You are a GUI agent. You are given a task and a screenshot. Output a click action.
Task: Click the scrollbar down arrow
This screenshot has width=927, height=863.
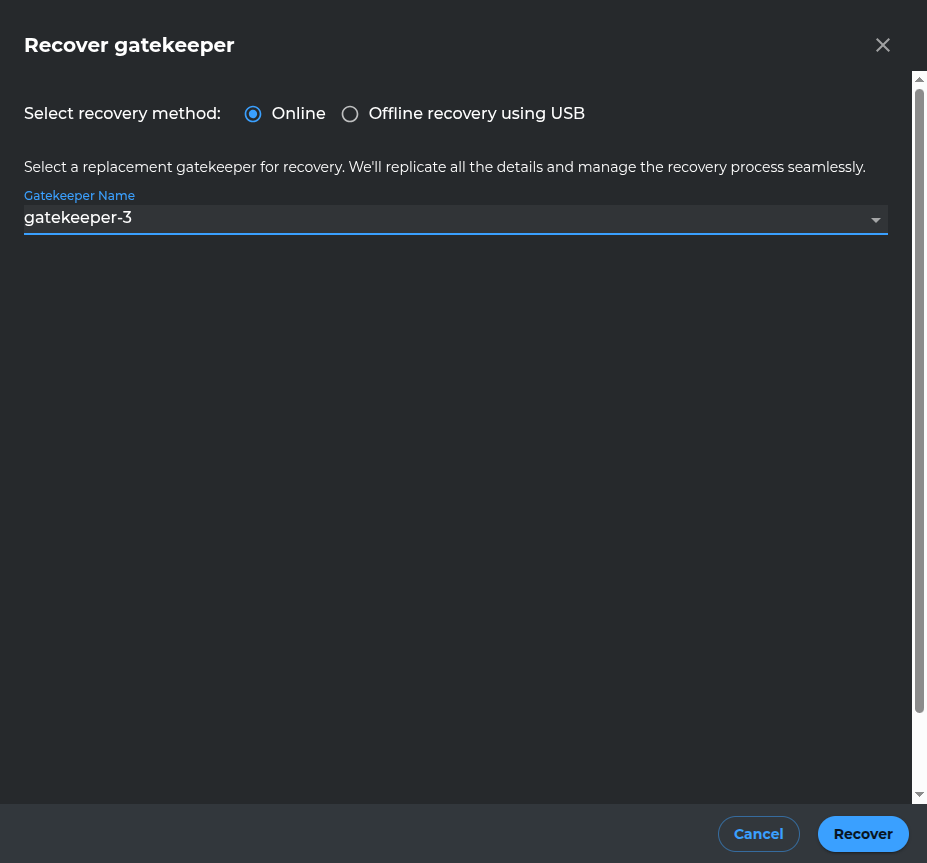click(919, 795)
